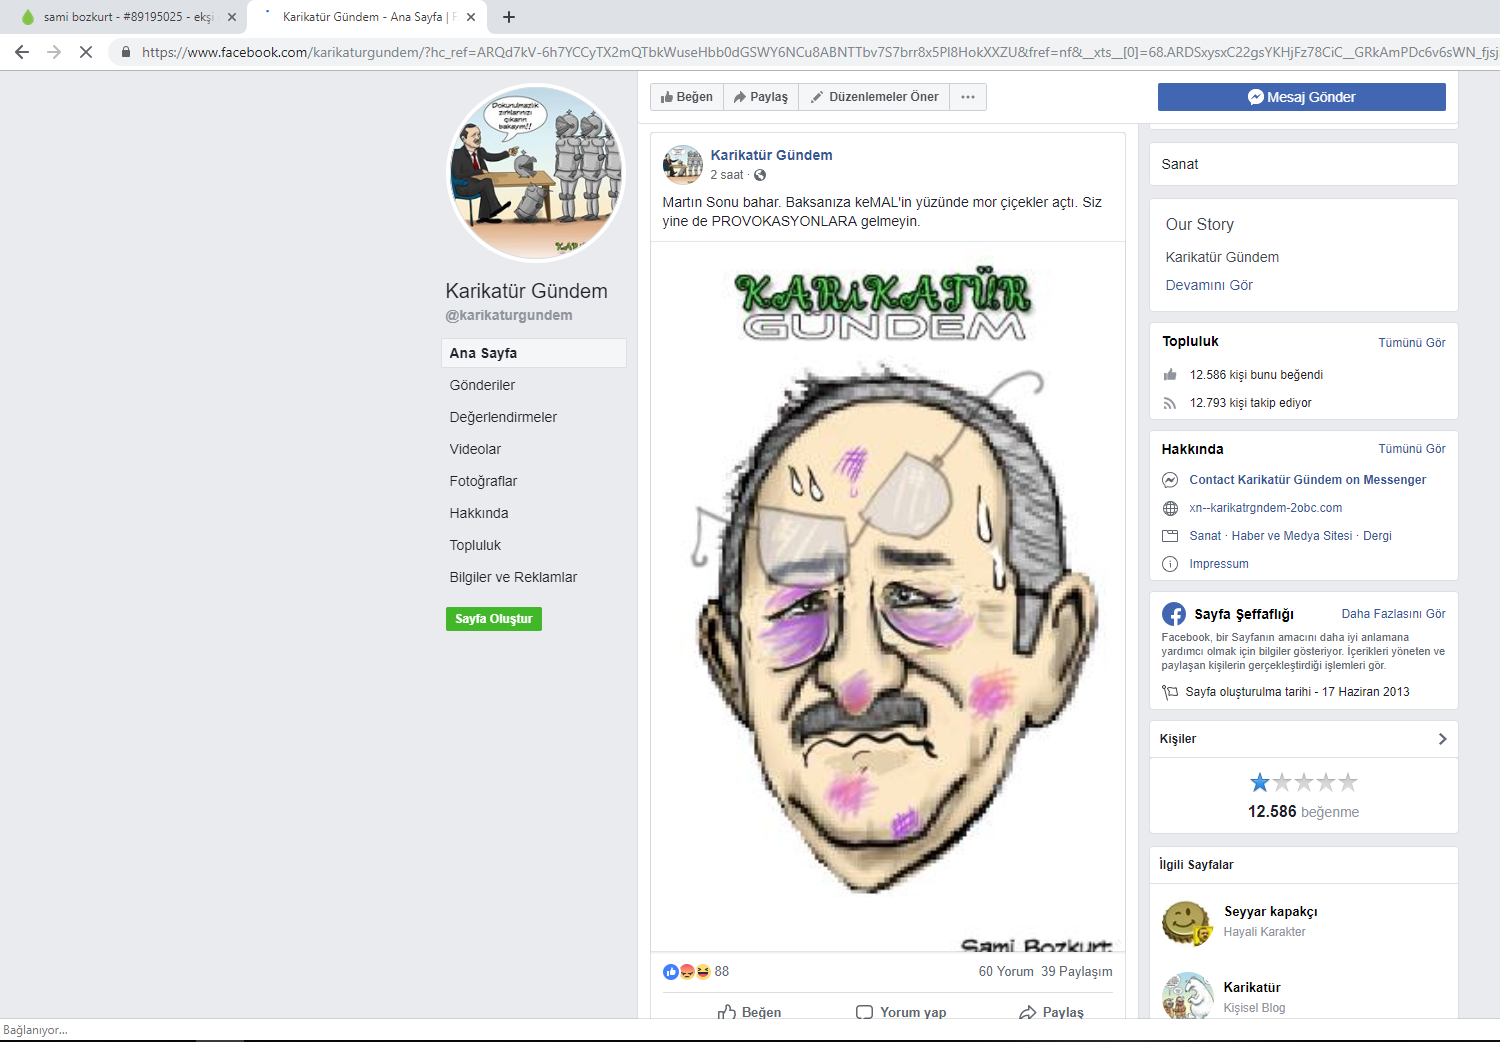Close the Karikatür Gündem tab
The height and width of the screenshot is (1042, 1500).
(x=471, y=17)
